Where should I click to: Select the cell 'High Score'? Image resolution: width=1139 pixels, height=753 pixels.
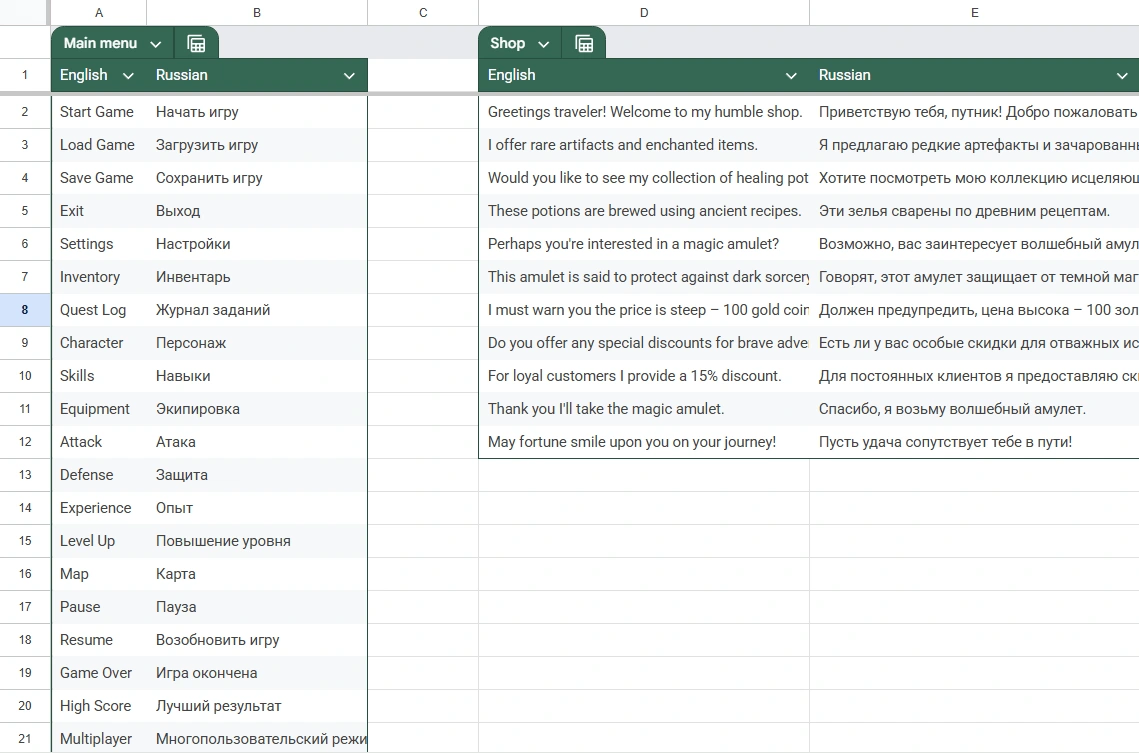click(x=99, y=707)
